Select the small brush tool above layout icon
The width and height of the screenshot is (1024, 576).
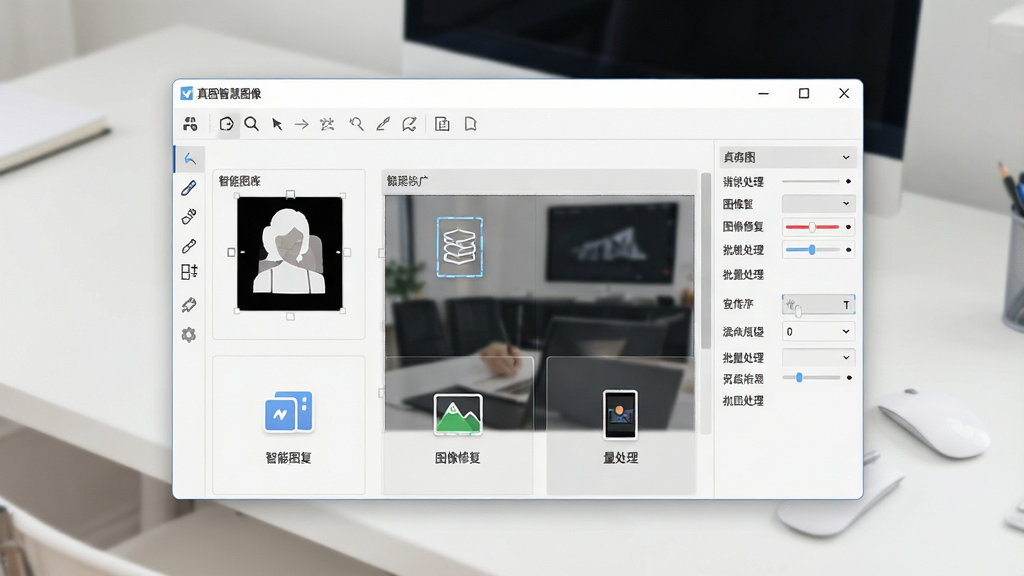tap(189, 246)
